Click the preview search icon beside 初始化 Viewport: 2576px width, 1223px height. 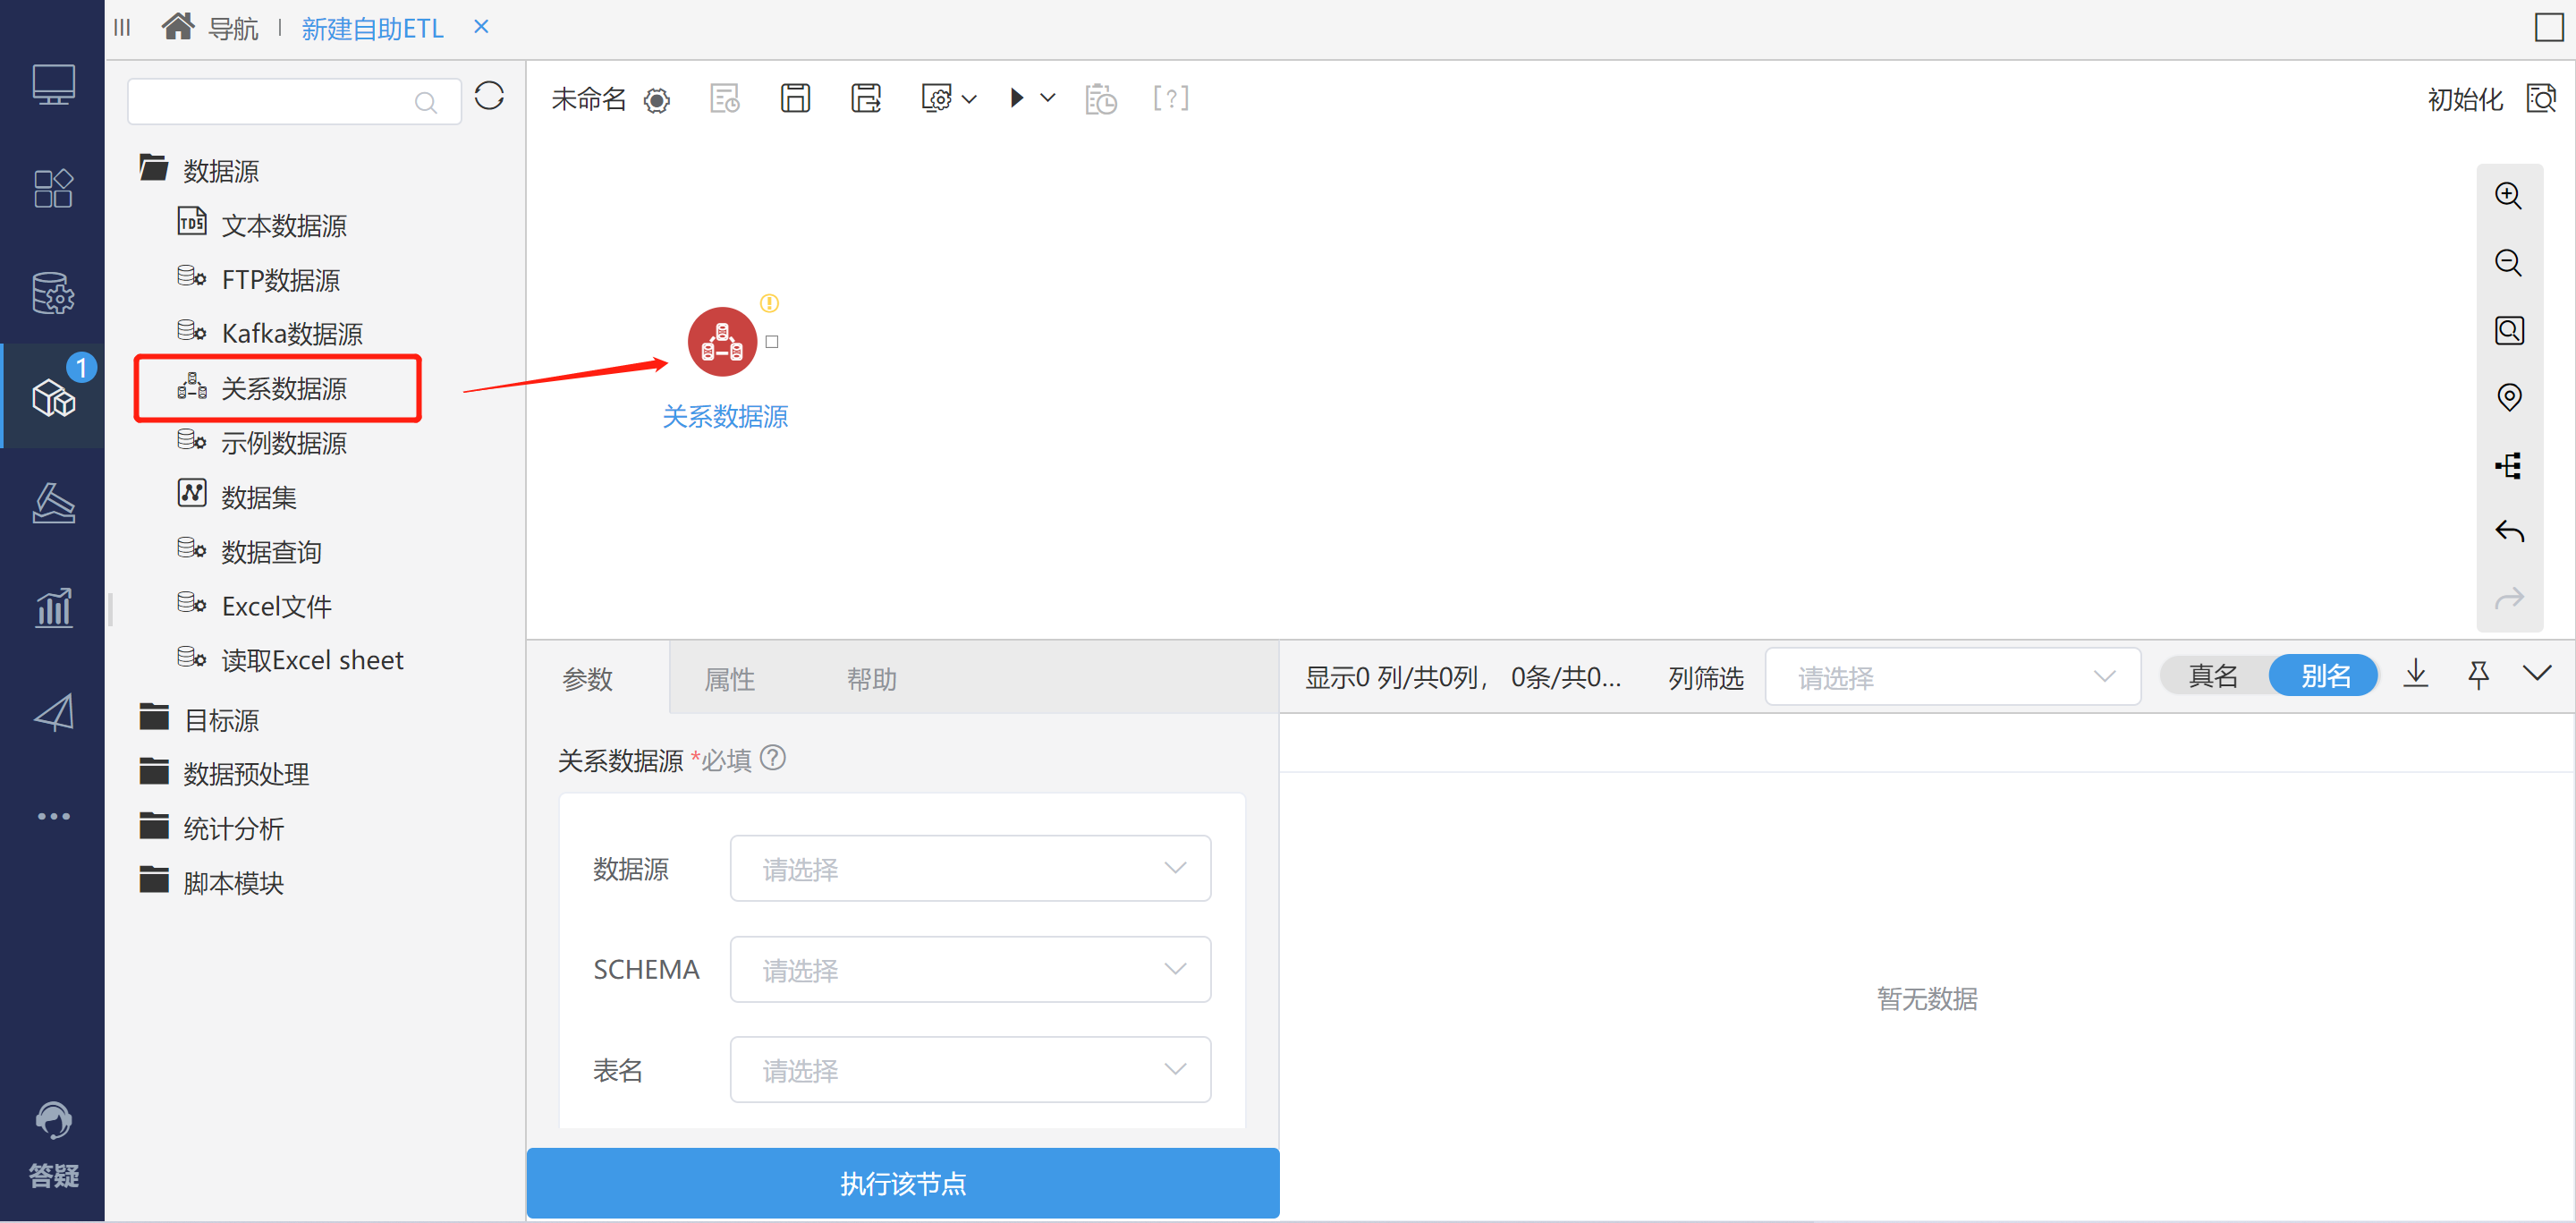pos(2541,98)
